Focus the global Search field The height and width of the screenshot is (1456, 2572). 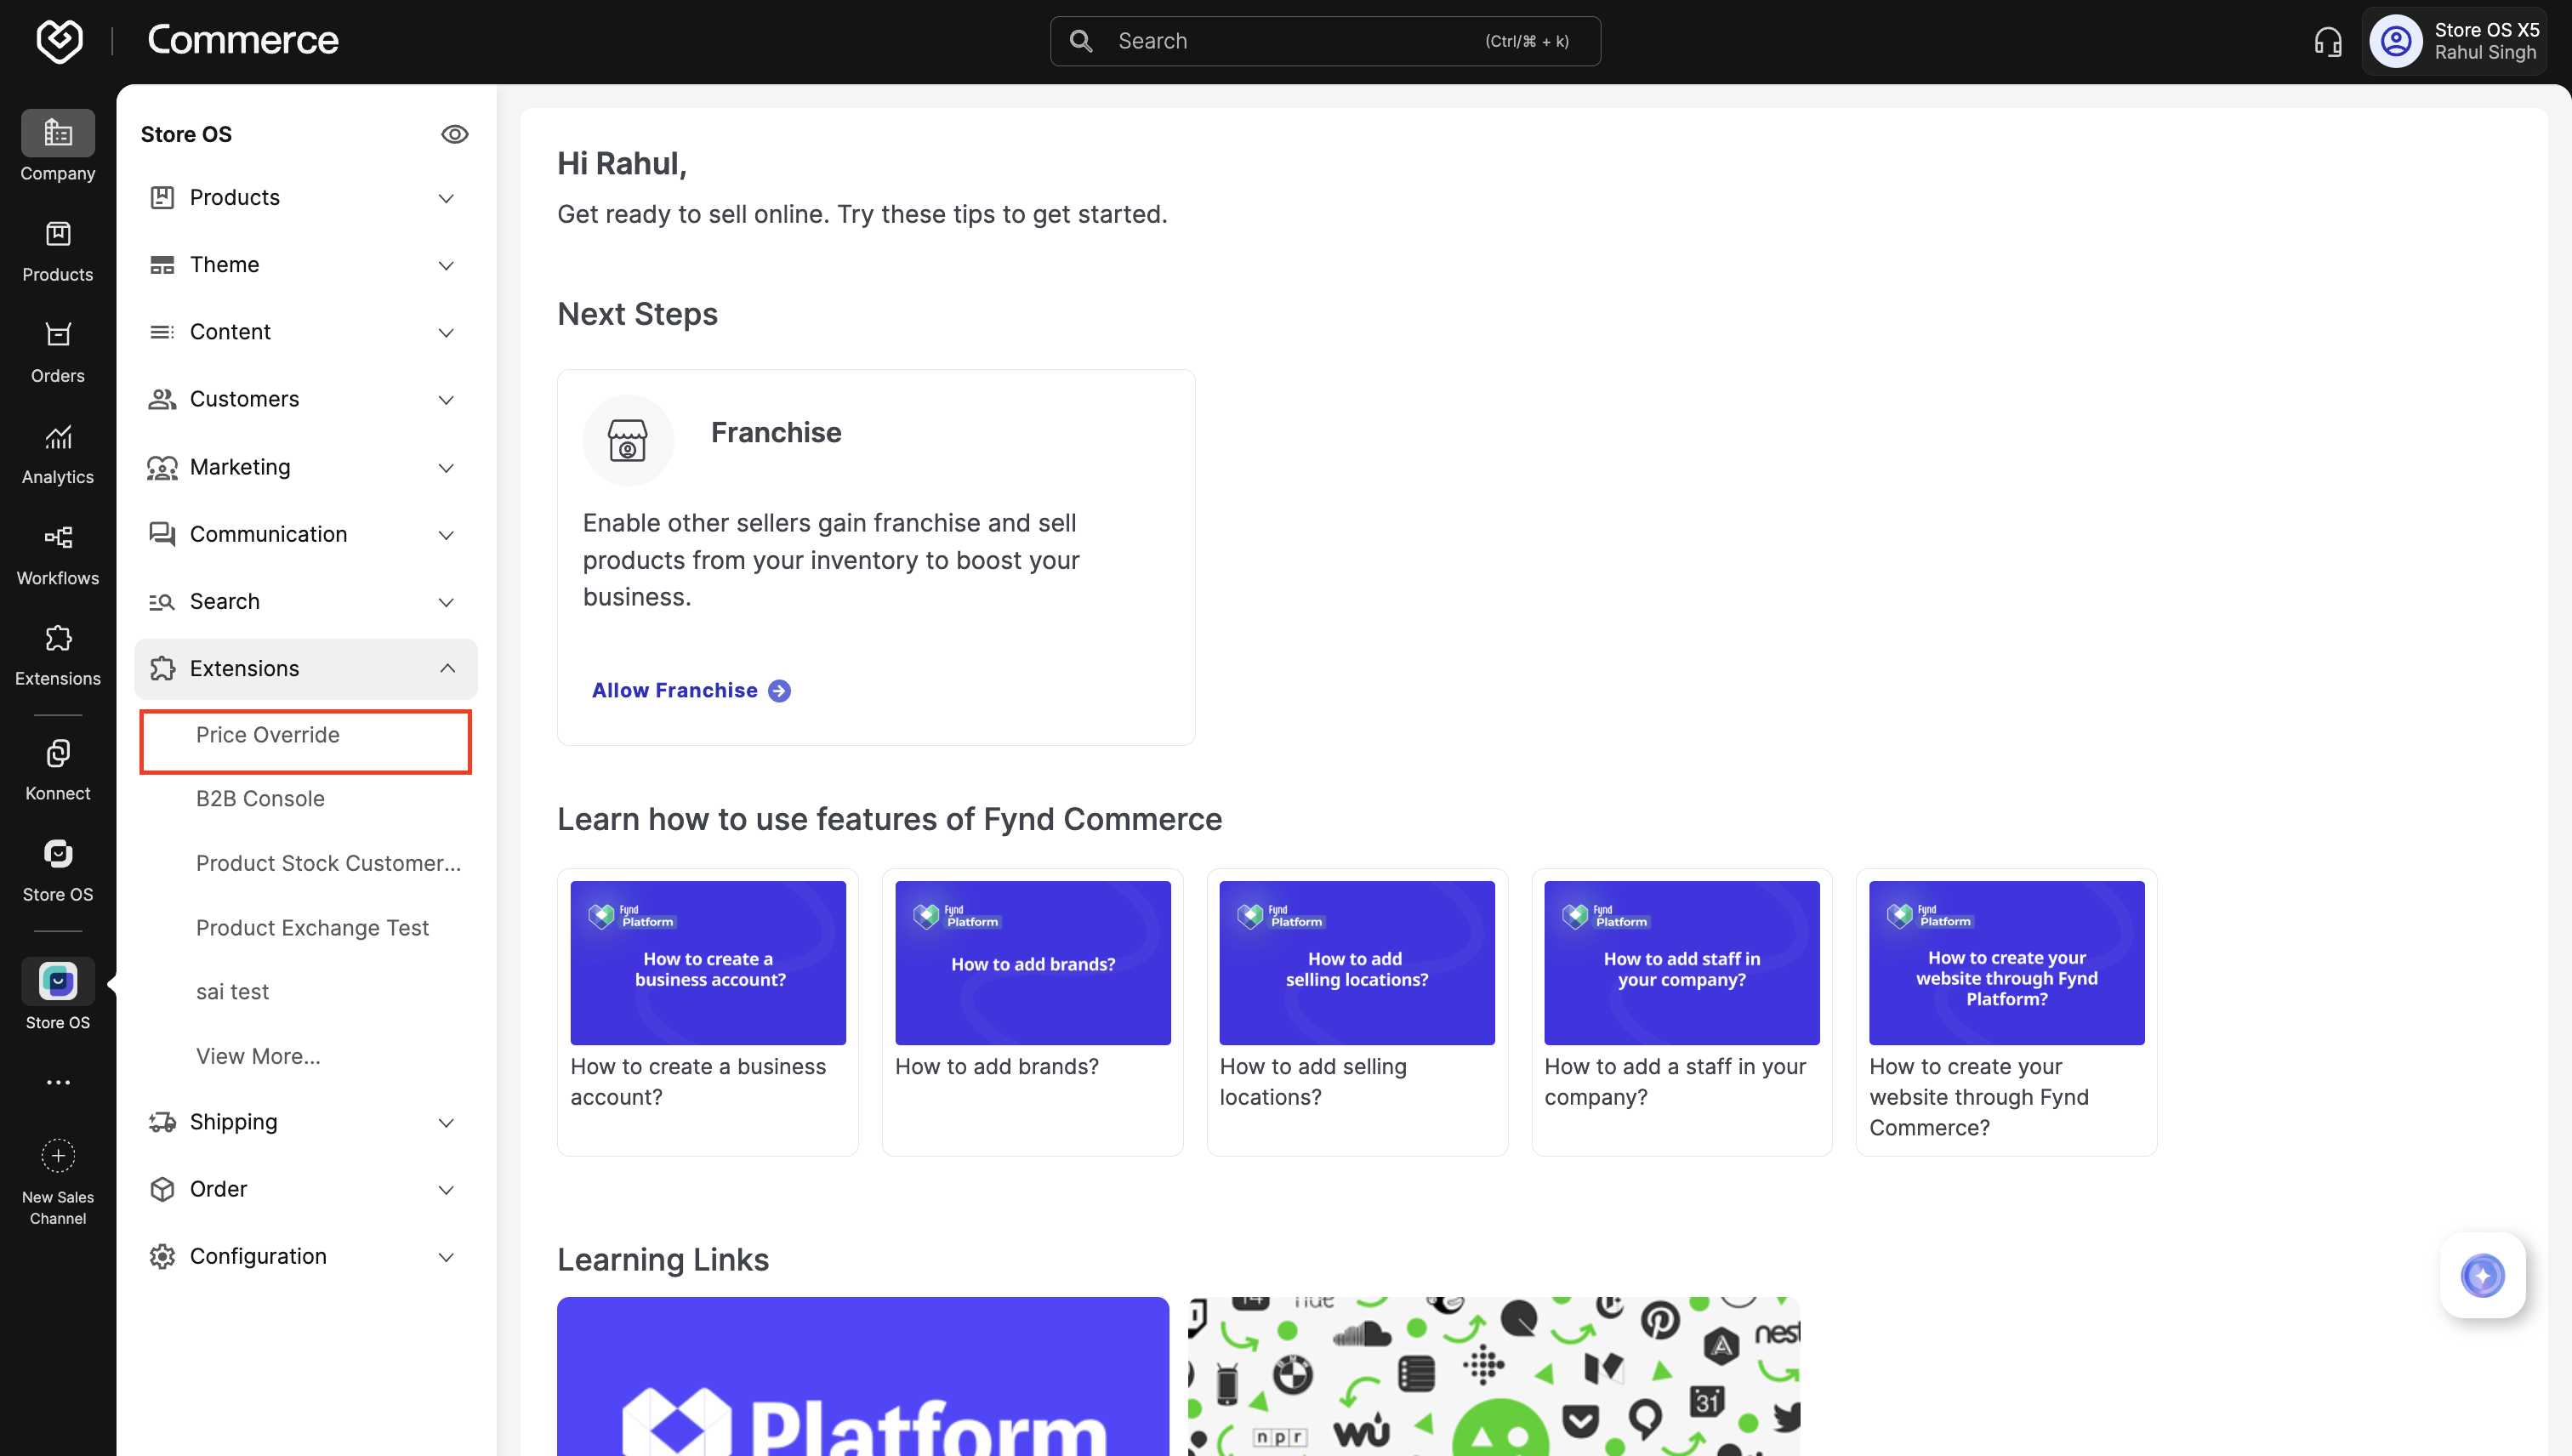pyautogui.click(x=1325, y=41)
